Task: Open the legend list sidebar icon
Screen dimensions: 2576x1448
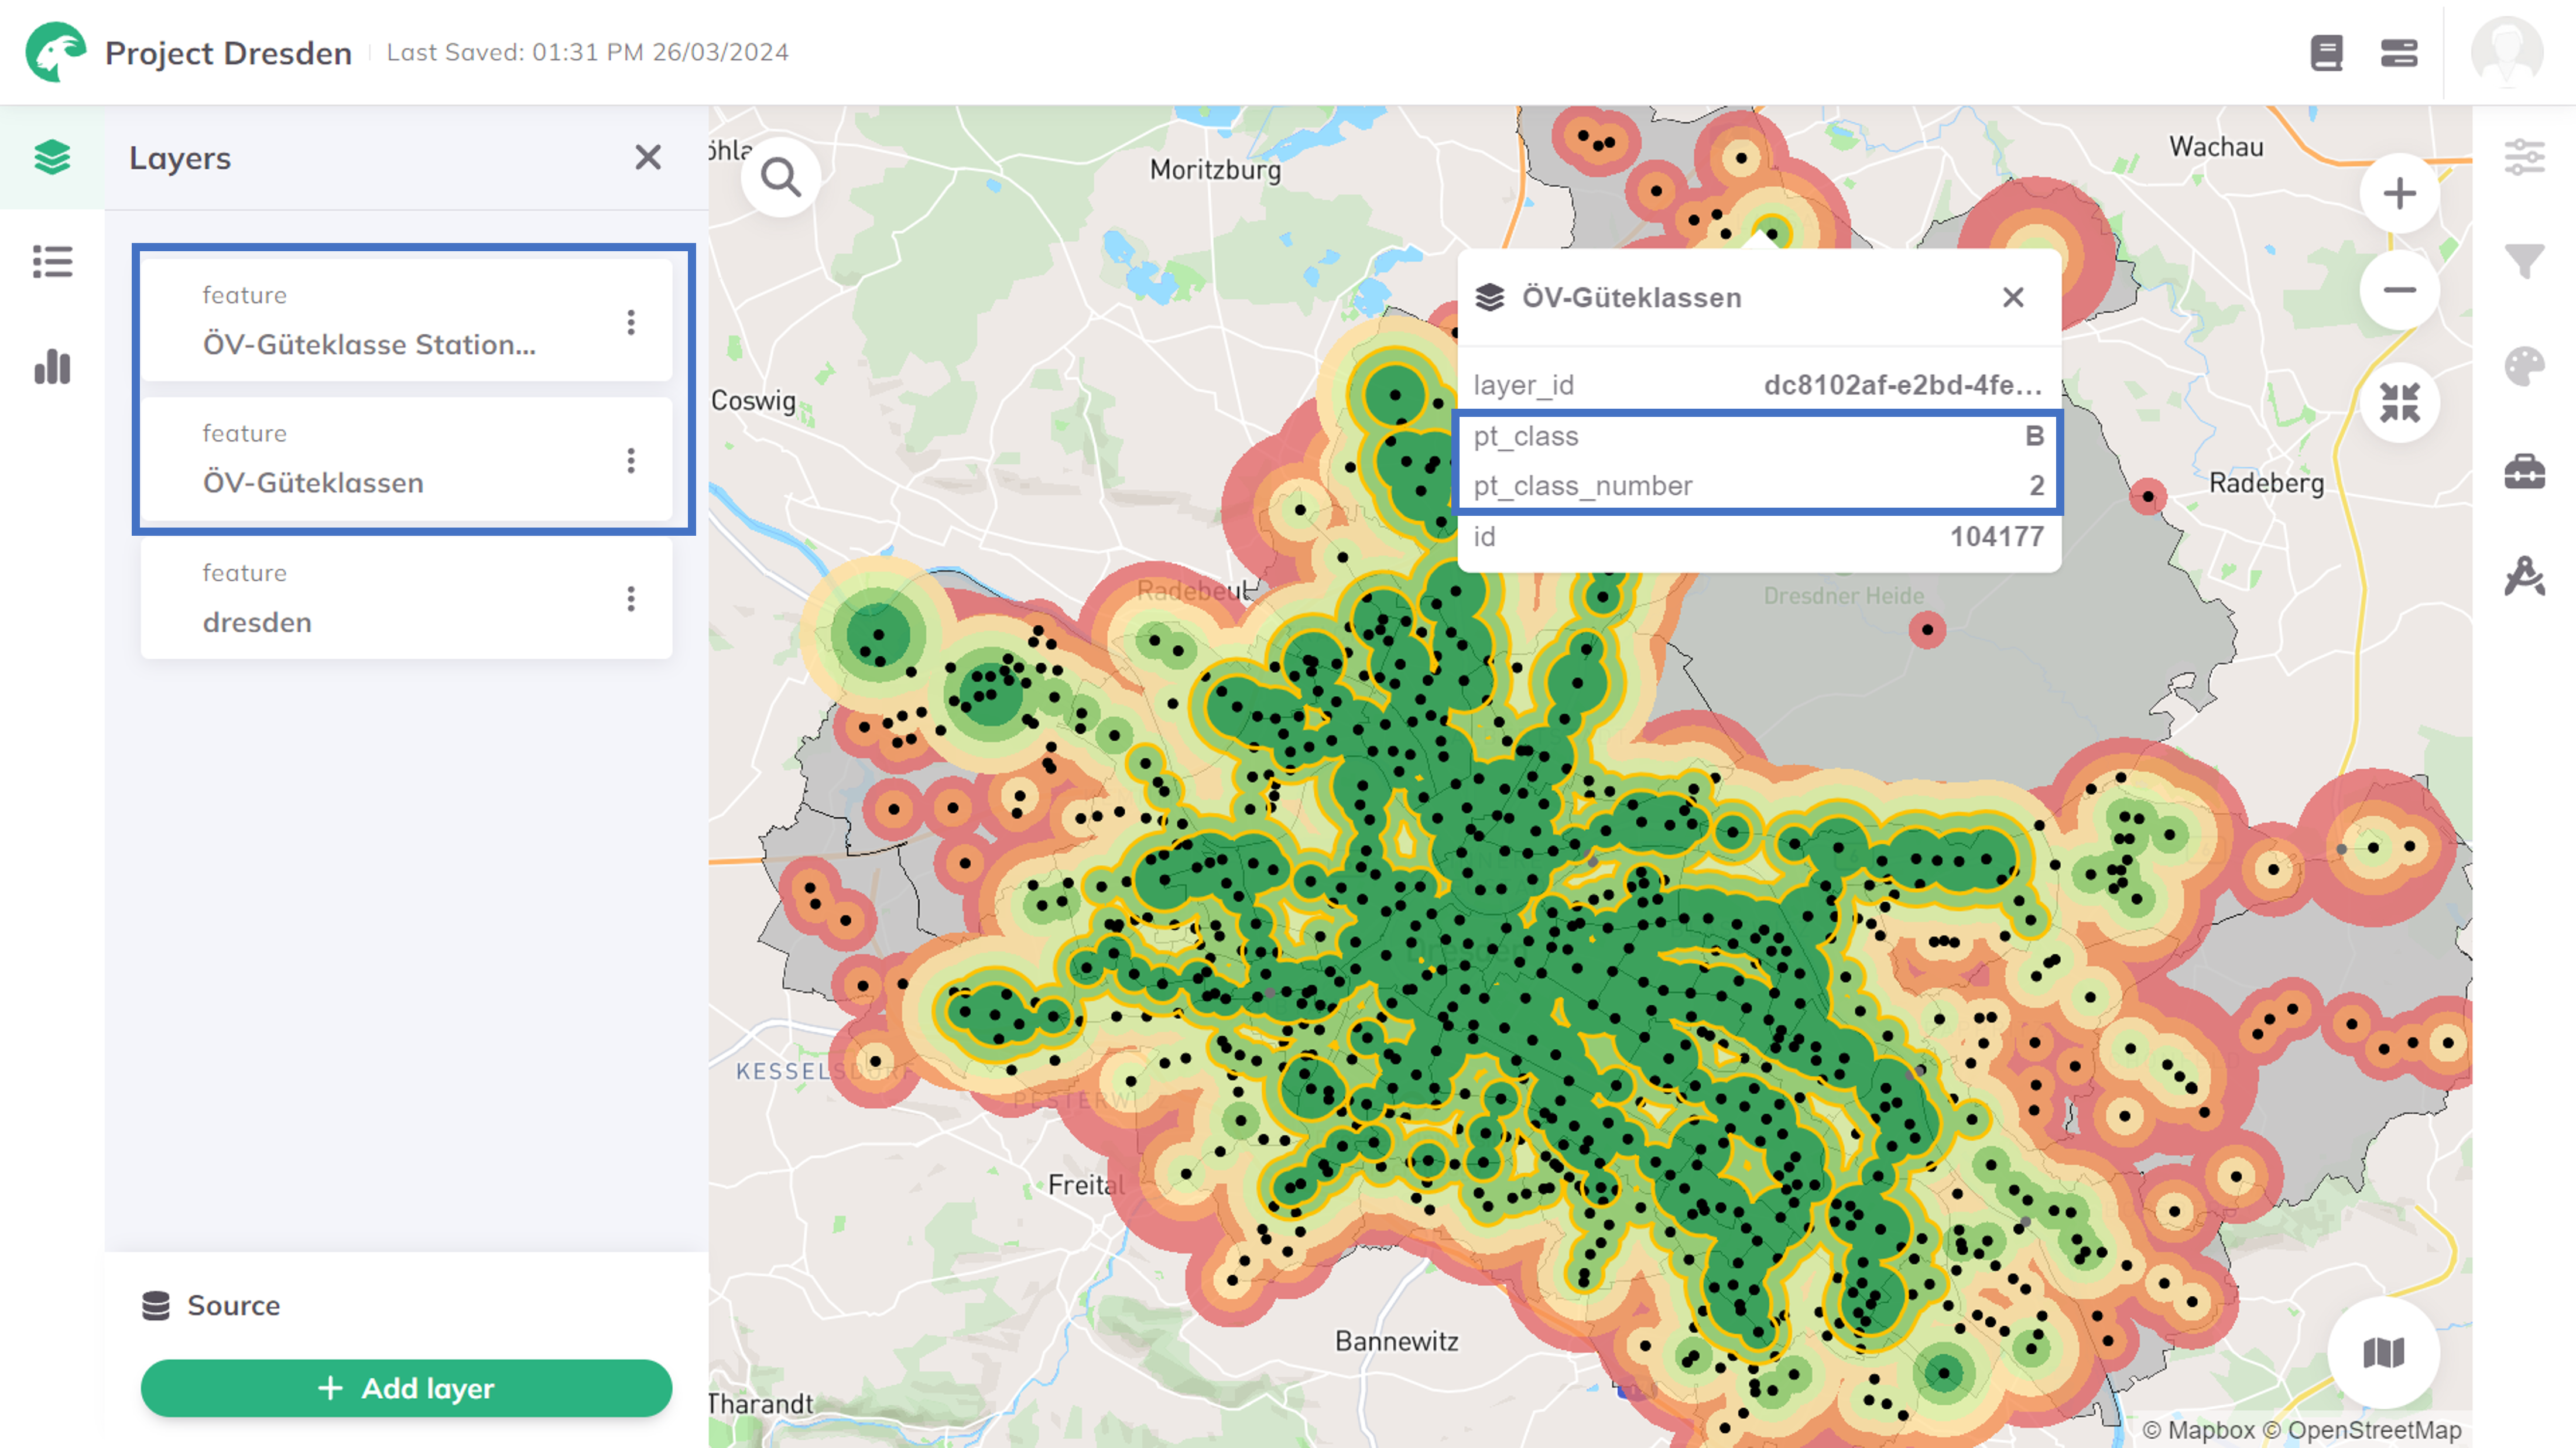Action: tap(52, 262)
